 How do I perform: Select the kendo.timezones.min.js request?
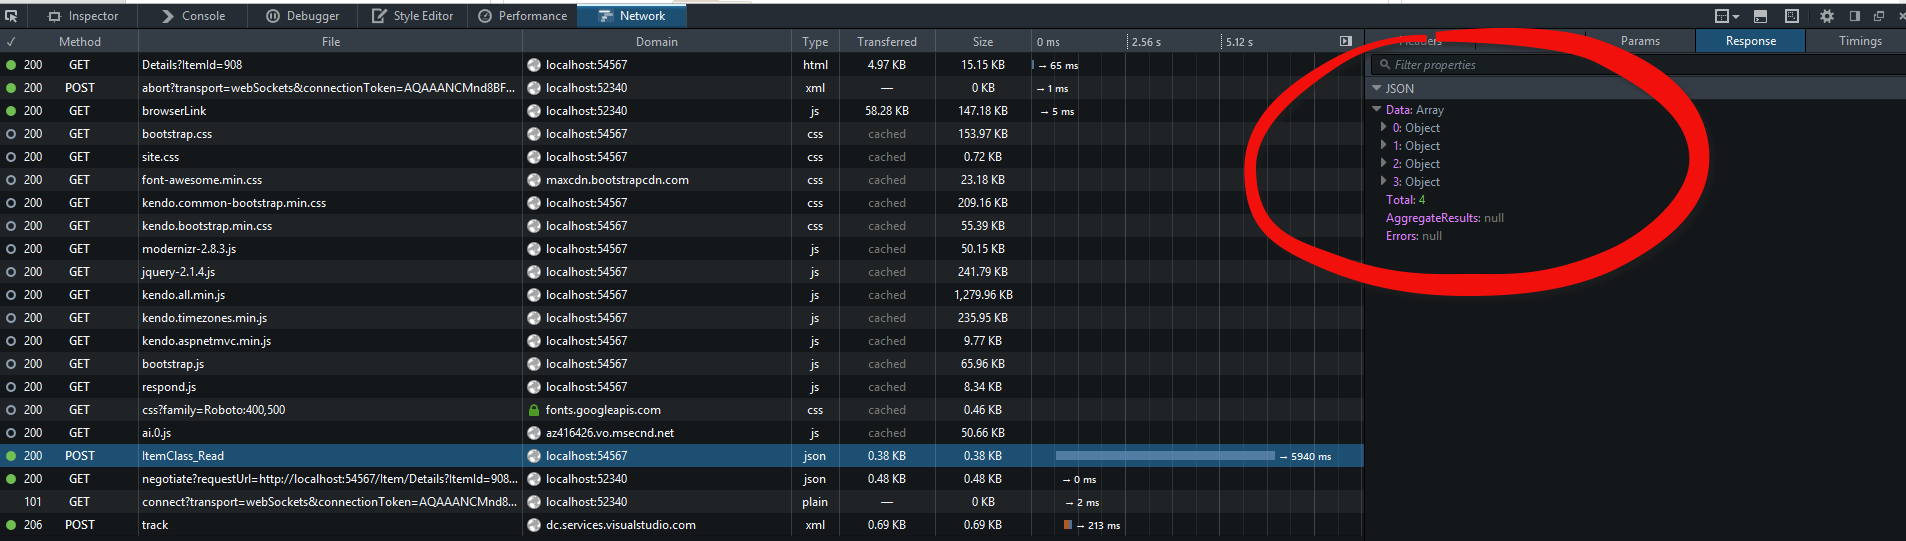pyautogui.click(x=682, y=318)
